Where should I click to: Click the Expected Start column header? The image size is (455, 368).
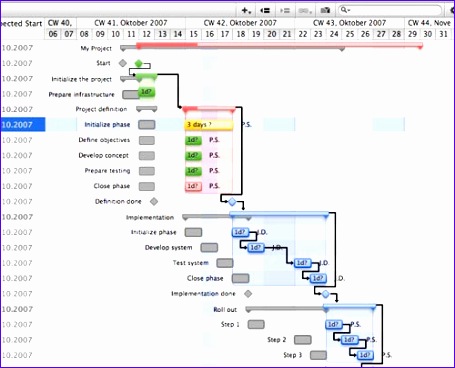tap(22, 24)
